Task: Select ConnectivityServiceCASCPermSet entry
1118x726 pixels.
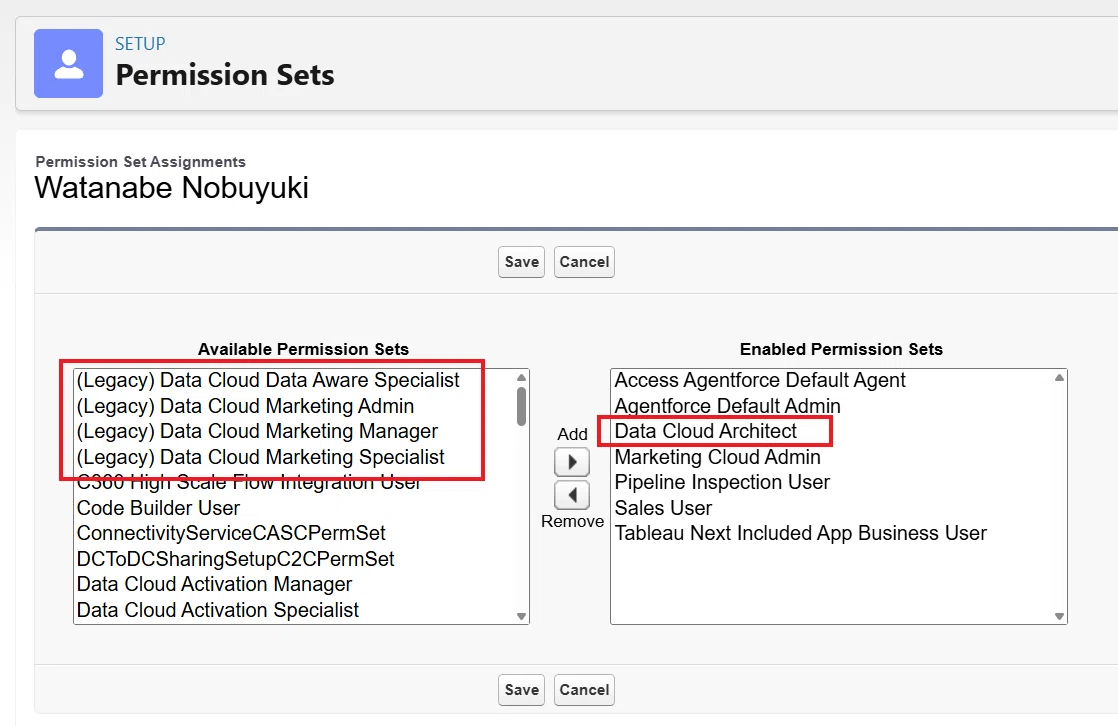Action: pos(231,533)
